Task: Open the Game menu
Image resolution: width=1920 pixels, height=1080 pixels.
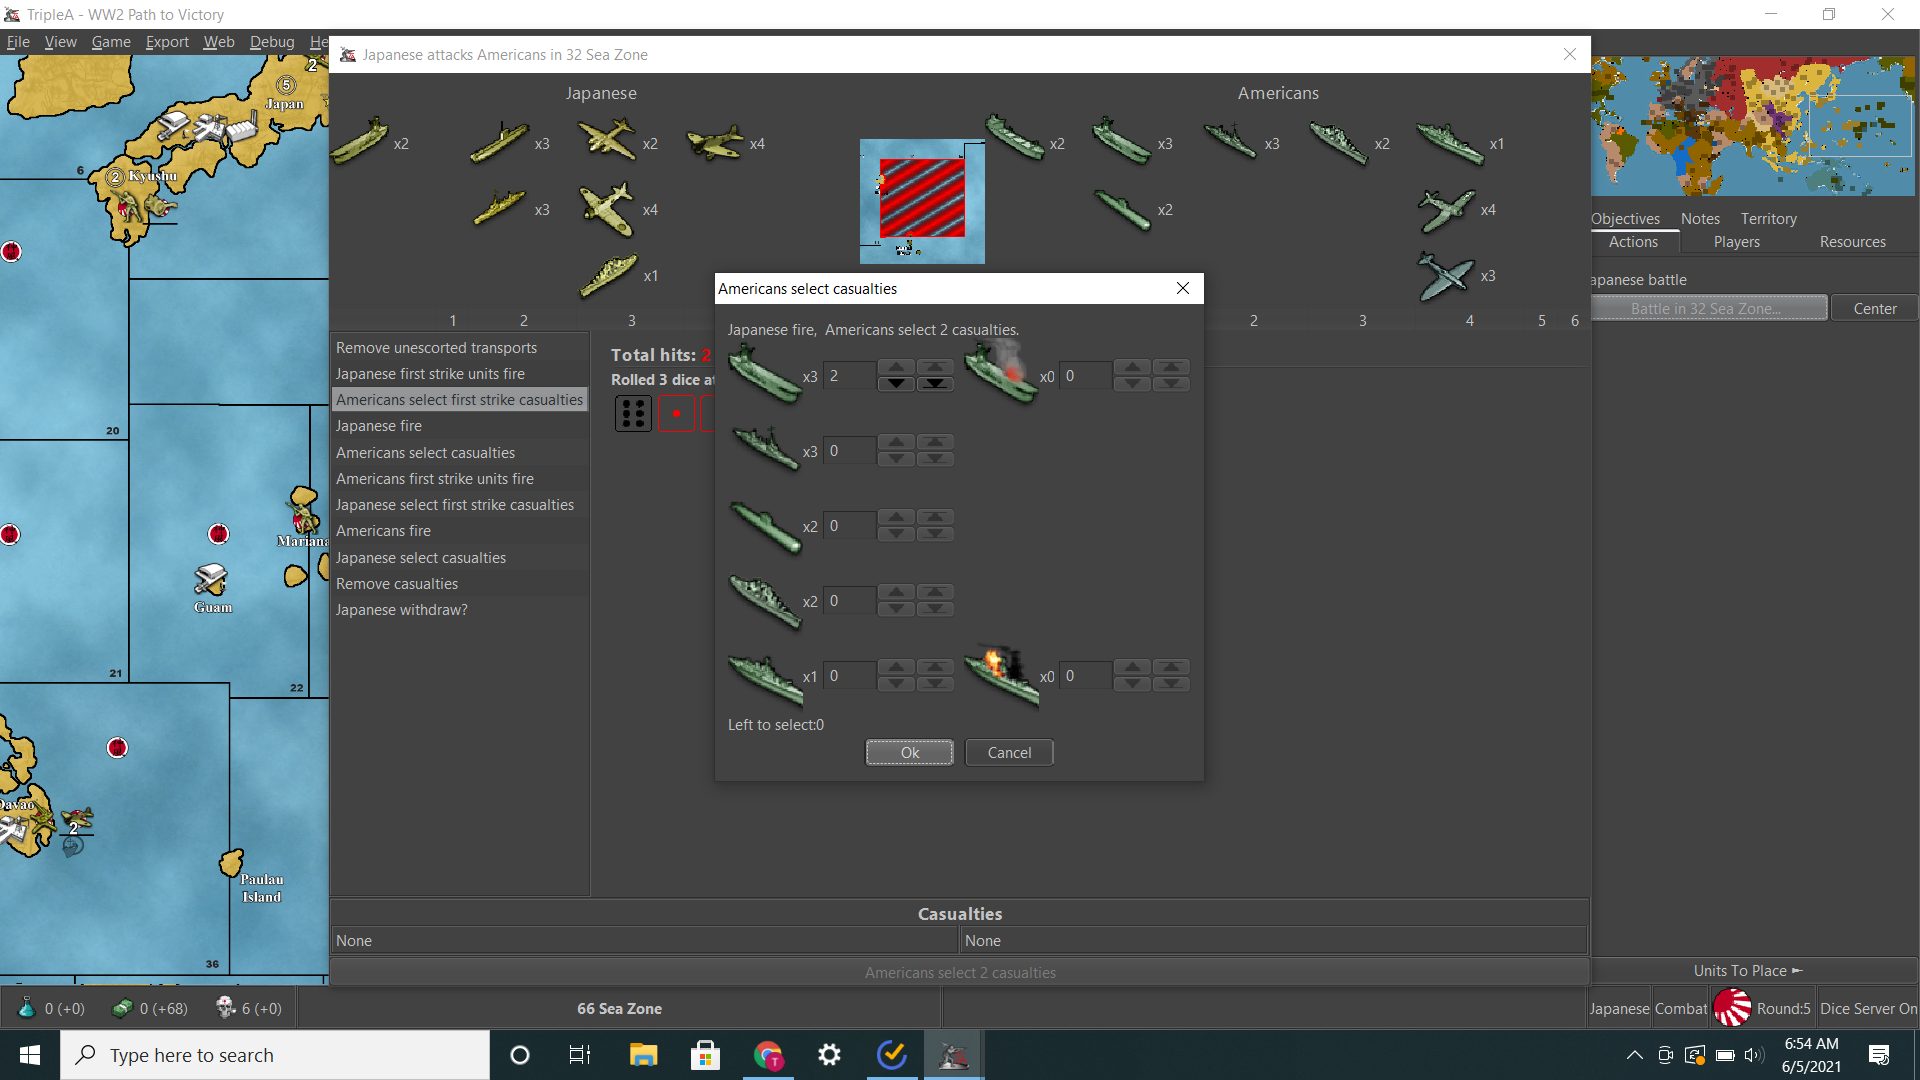Action: (x=111, y=42)
